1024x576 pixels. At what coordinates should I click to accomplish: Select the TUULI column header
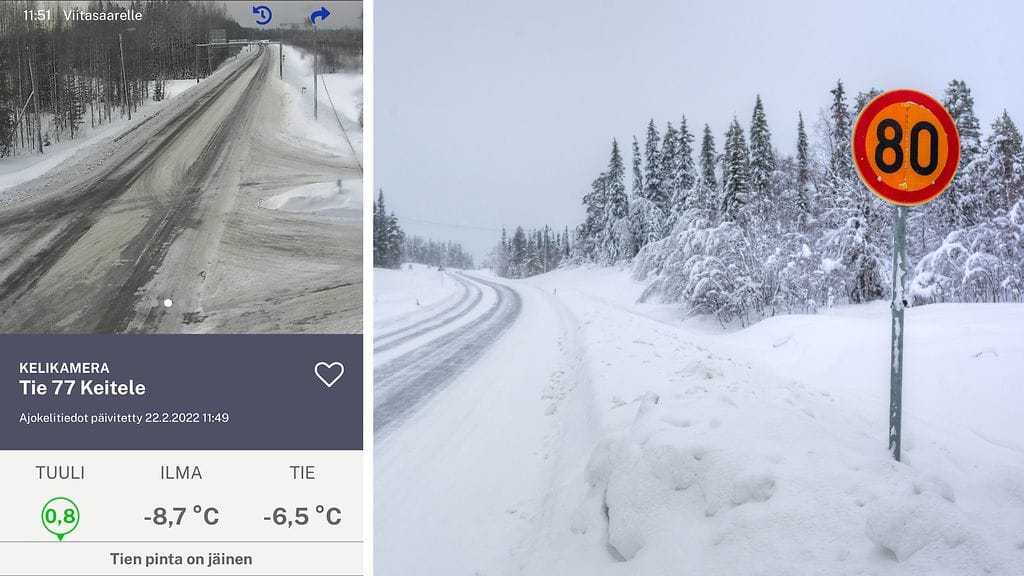60,473
